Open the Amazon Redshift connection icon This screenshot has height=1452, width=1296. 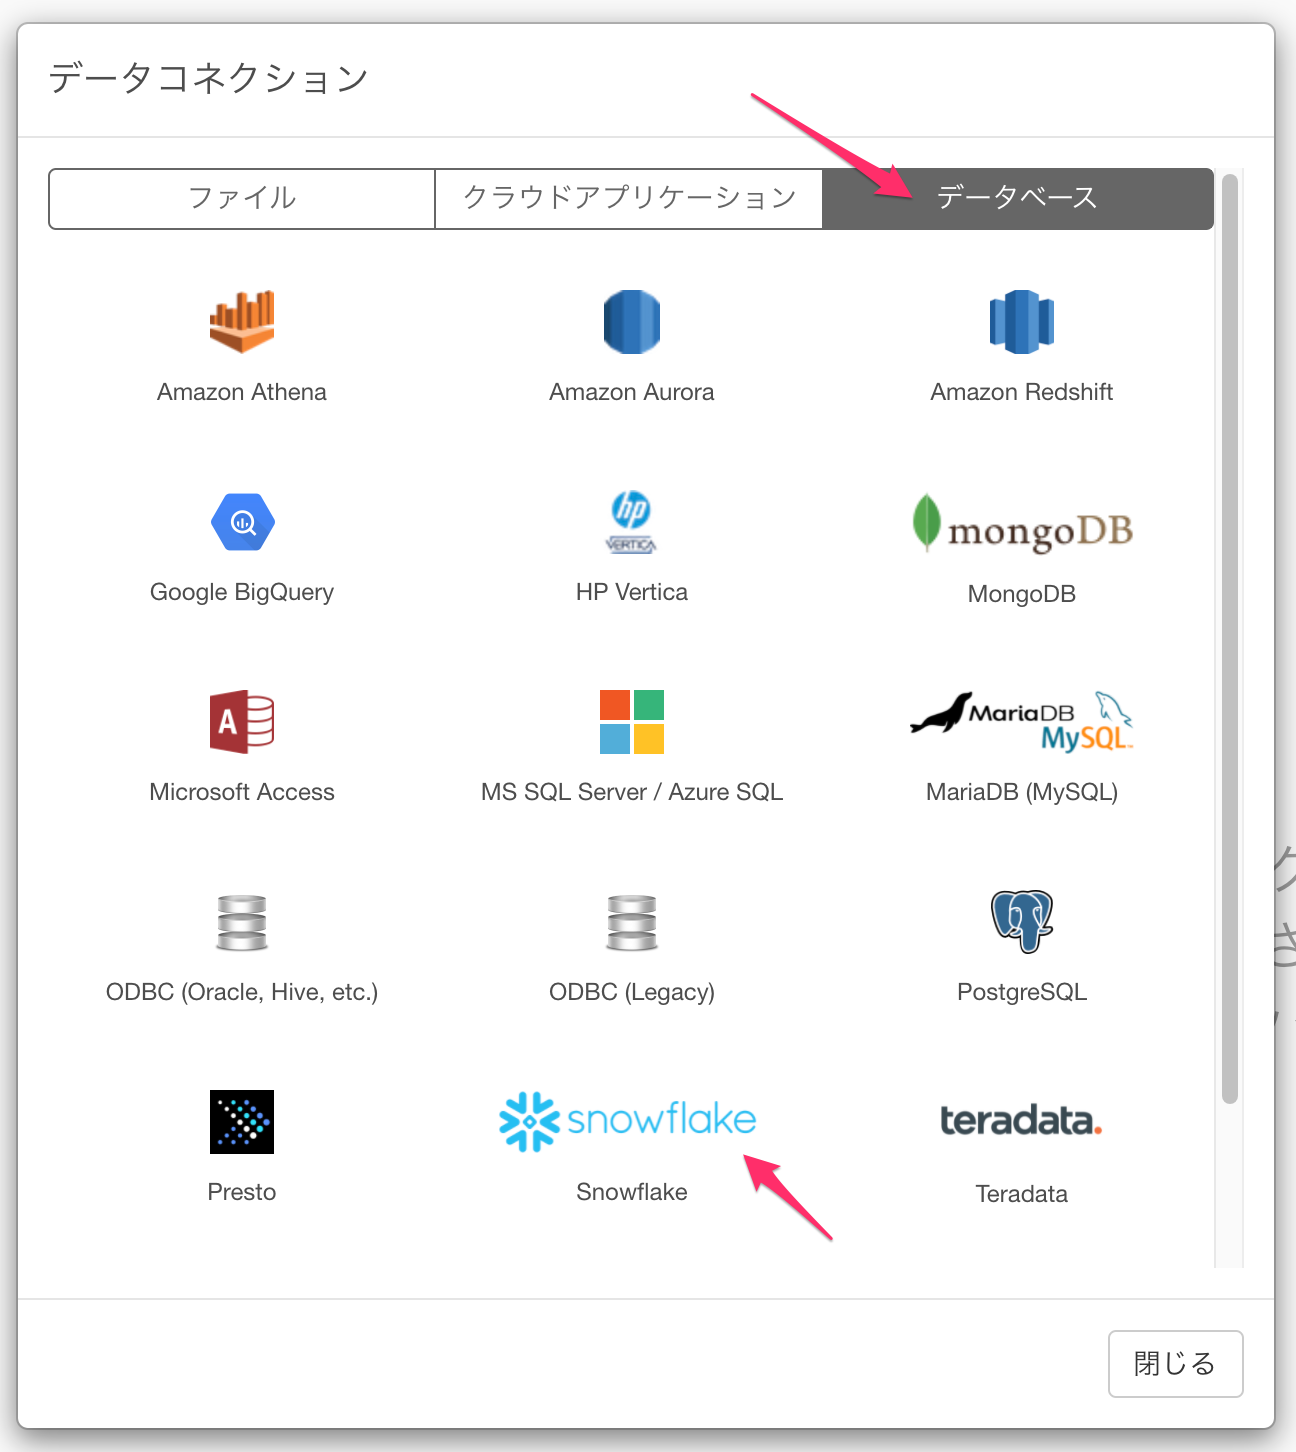[x=1022, y=322]
